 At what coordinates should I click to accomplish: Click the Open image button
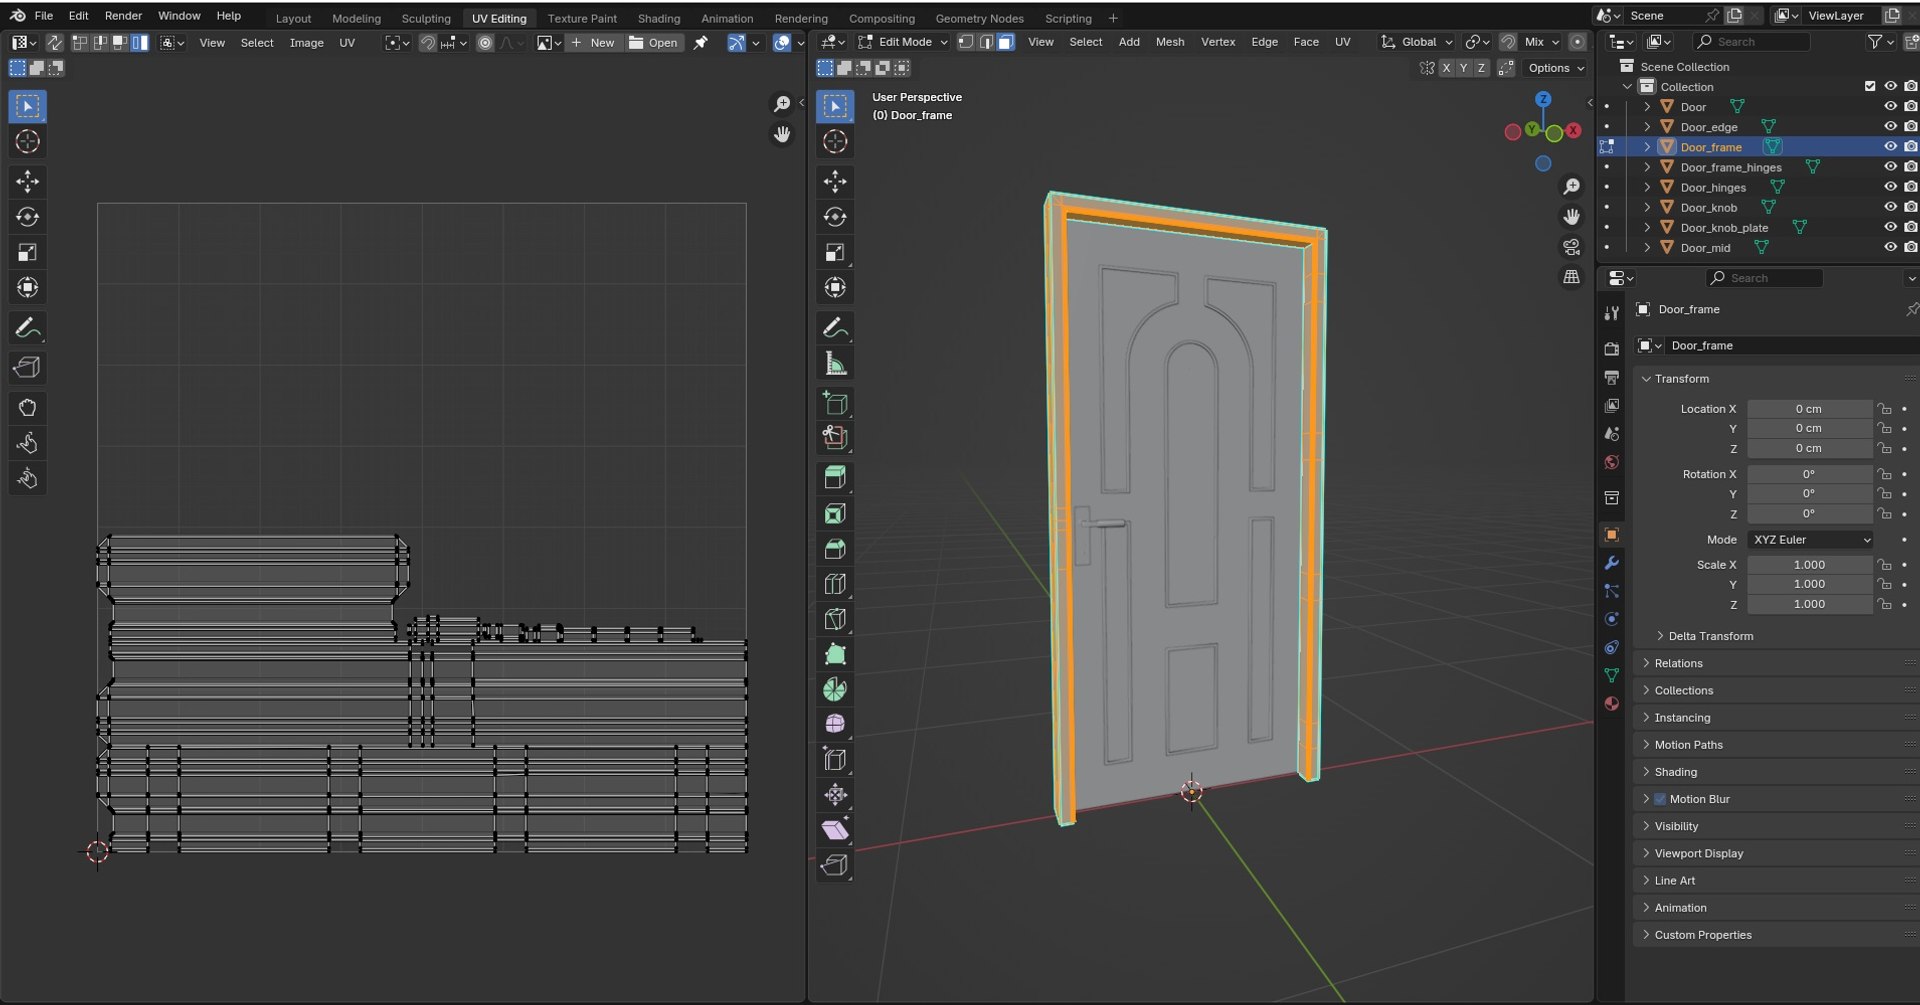click(x=654, y=43)
